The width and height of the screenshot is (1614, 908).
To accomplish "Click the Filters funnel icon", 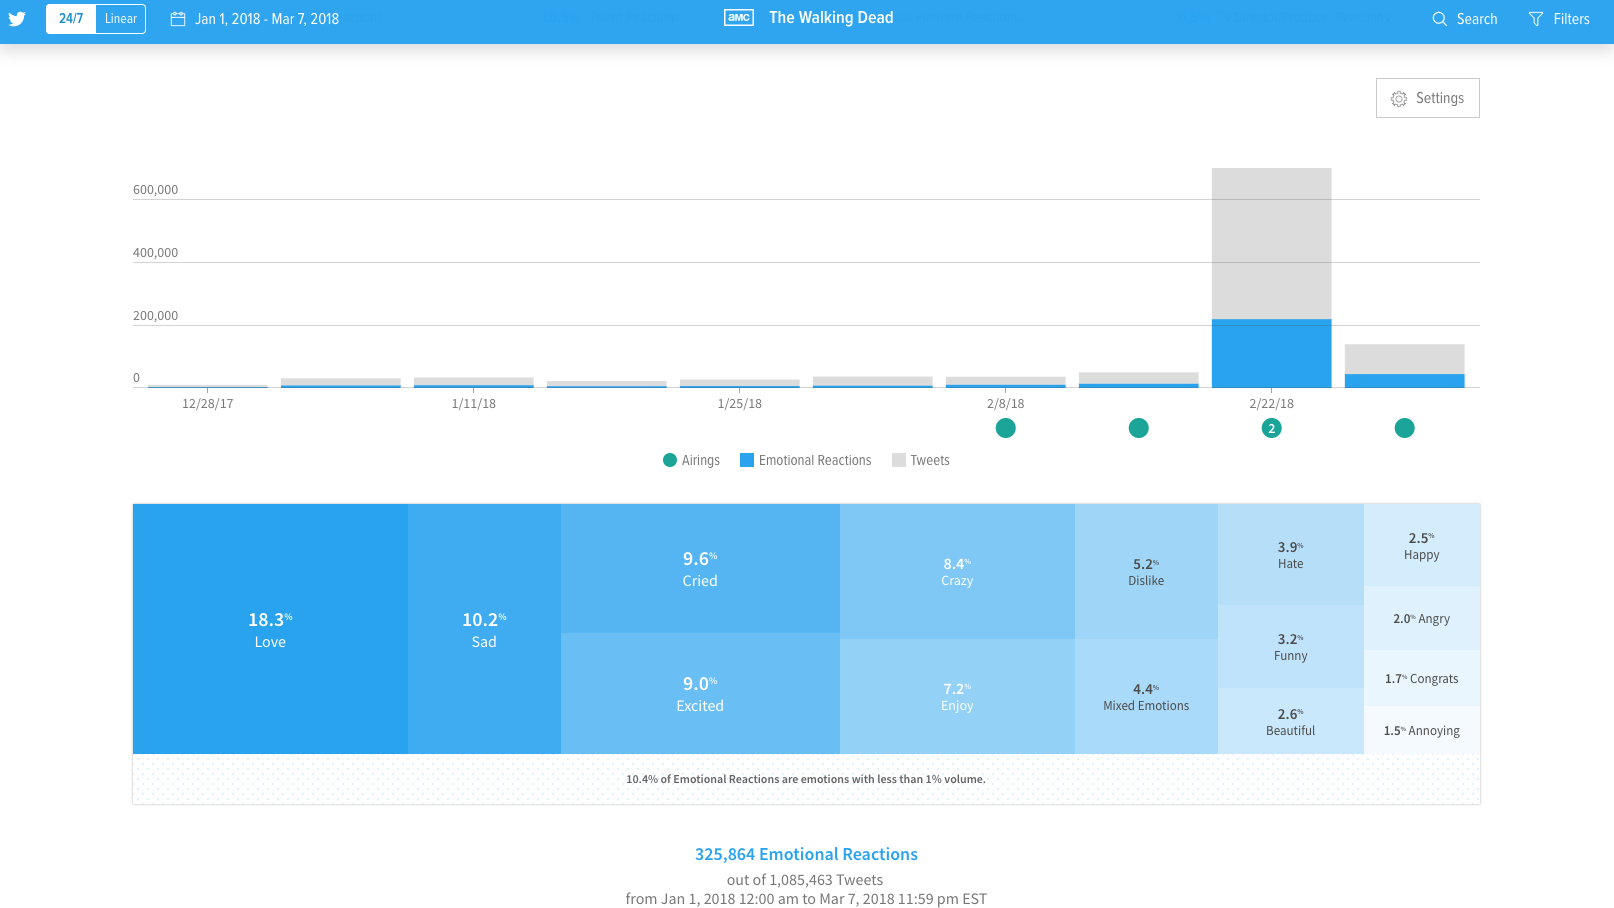I will point(1536,19).
